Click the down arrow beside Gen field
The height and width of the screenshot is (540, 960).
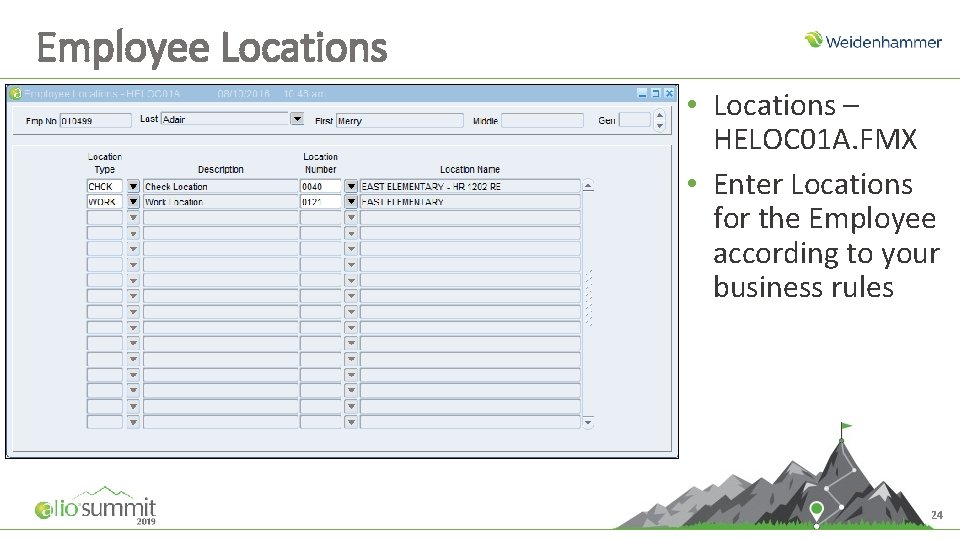pyautogui.click(x=659, y=126)
